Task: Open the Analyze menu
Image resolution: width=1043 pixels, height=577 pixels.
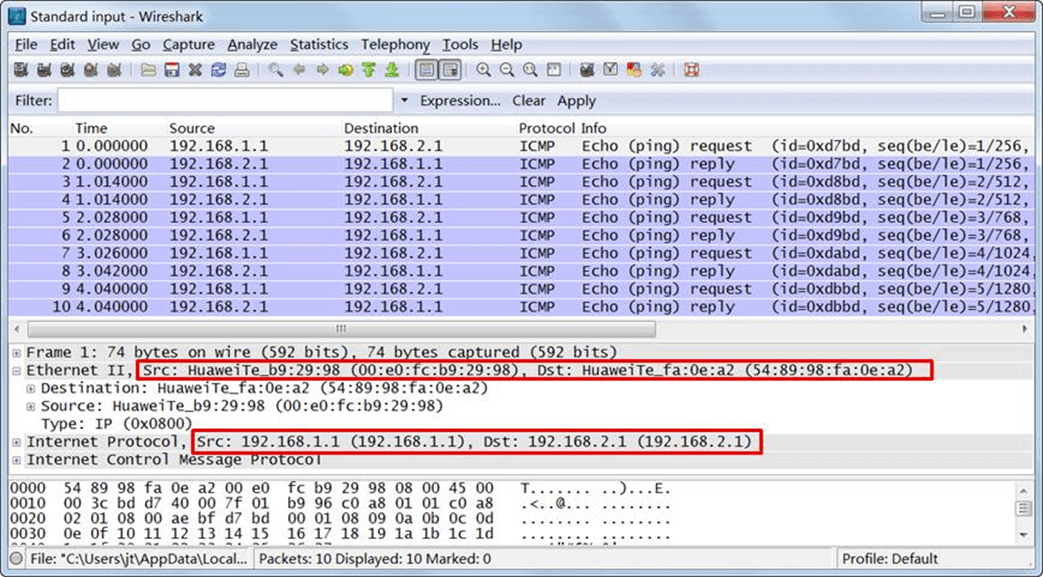Action: click(253, 45)
